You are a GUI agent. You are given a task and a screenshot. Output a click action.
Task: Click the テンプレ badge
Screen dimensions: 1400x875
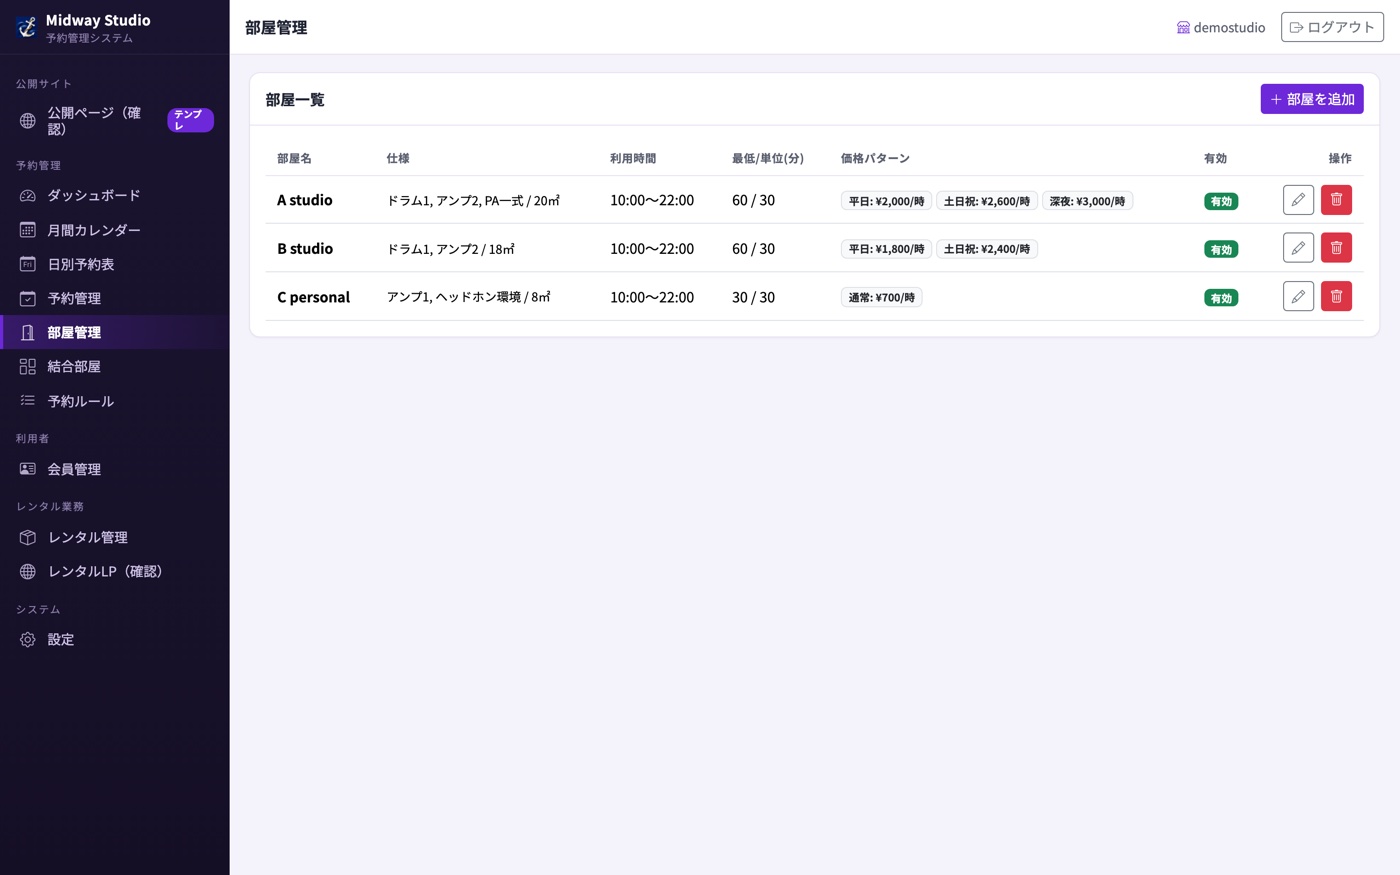(x=190, y=120)
